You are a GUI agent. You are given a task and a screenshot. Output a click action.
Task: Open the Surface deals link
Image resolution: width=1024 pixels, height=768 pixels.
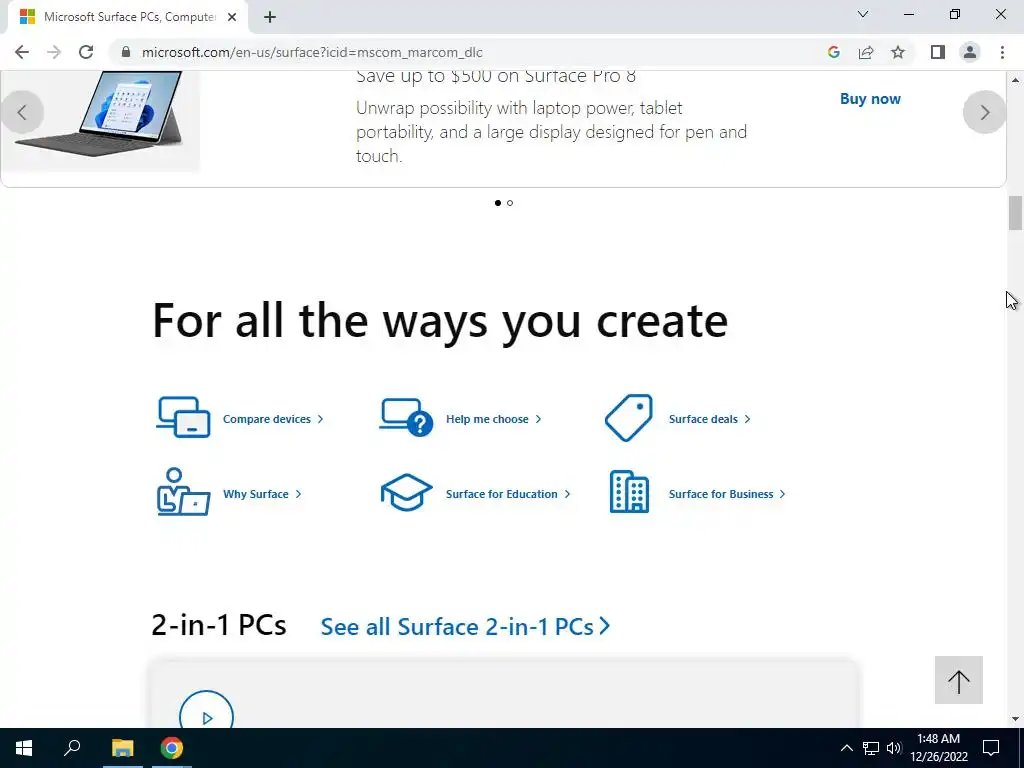(x=710, y=419)
